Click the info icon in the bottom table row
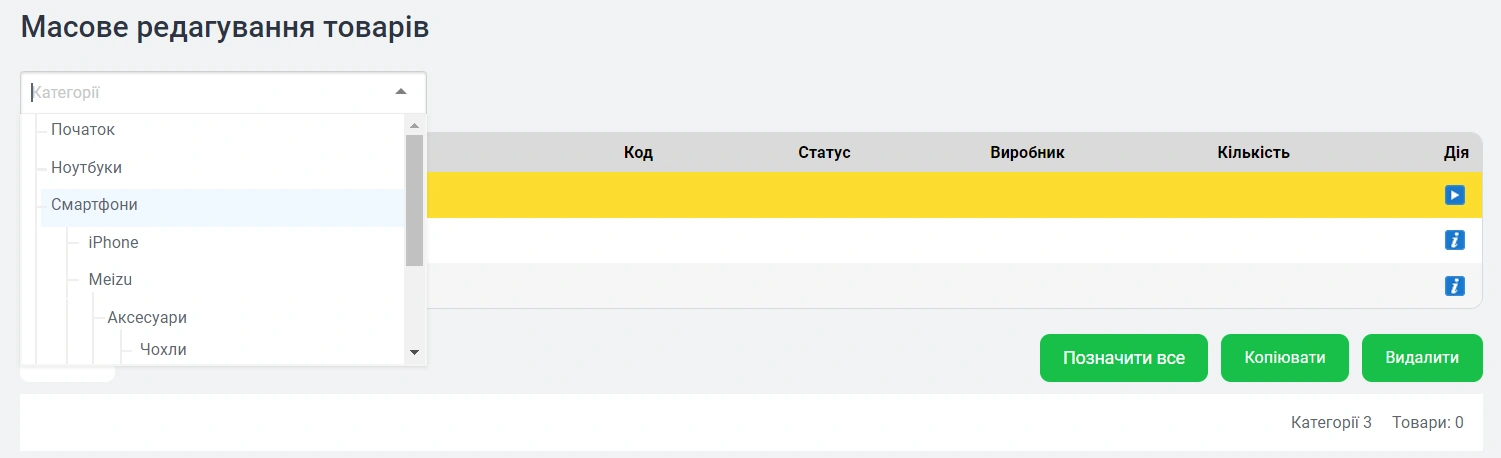Viewport: 1501px width, 458px height. [x=1454, y=286]
